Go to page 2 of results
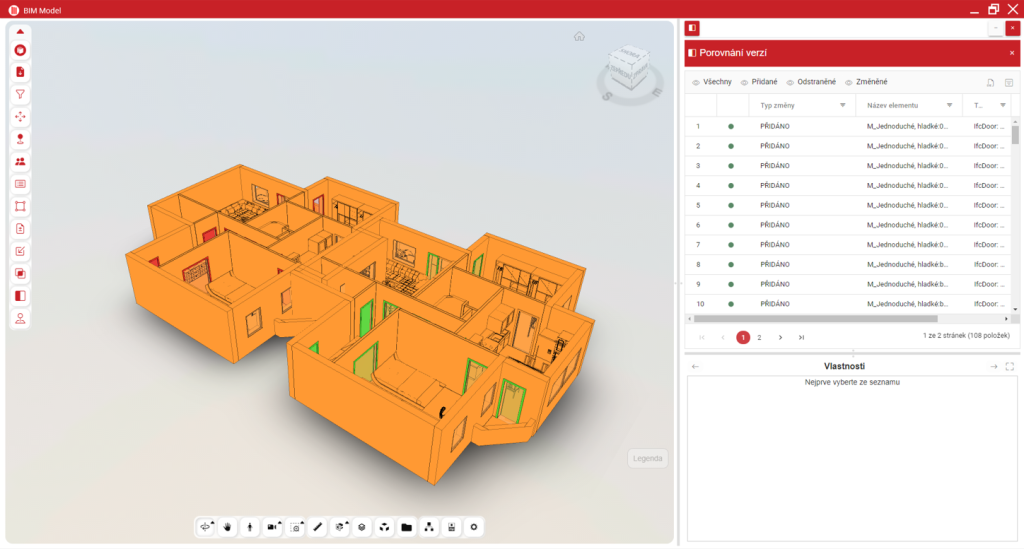 (759, 338)
